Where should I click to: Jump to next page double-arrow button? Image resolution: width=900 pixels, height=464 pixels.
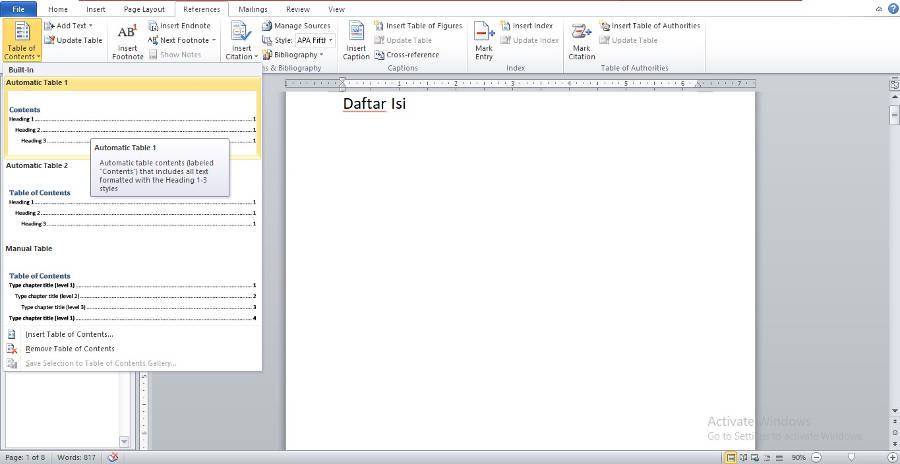[894, 442]
